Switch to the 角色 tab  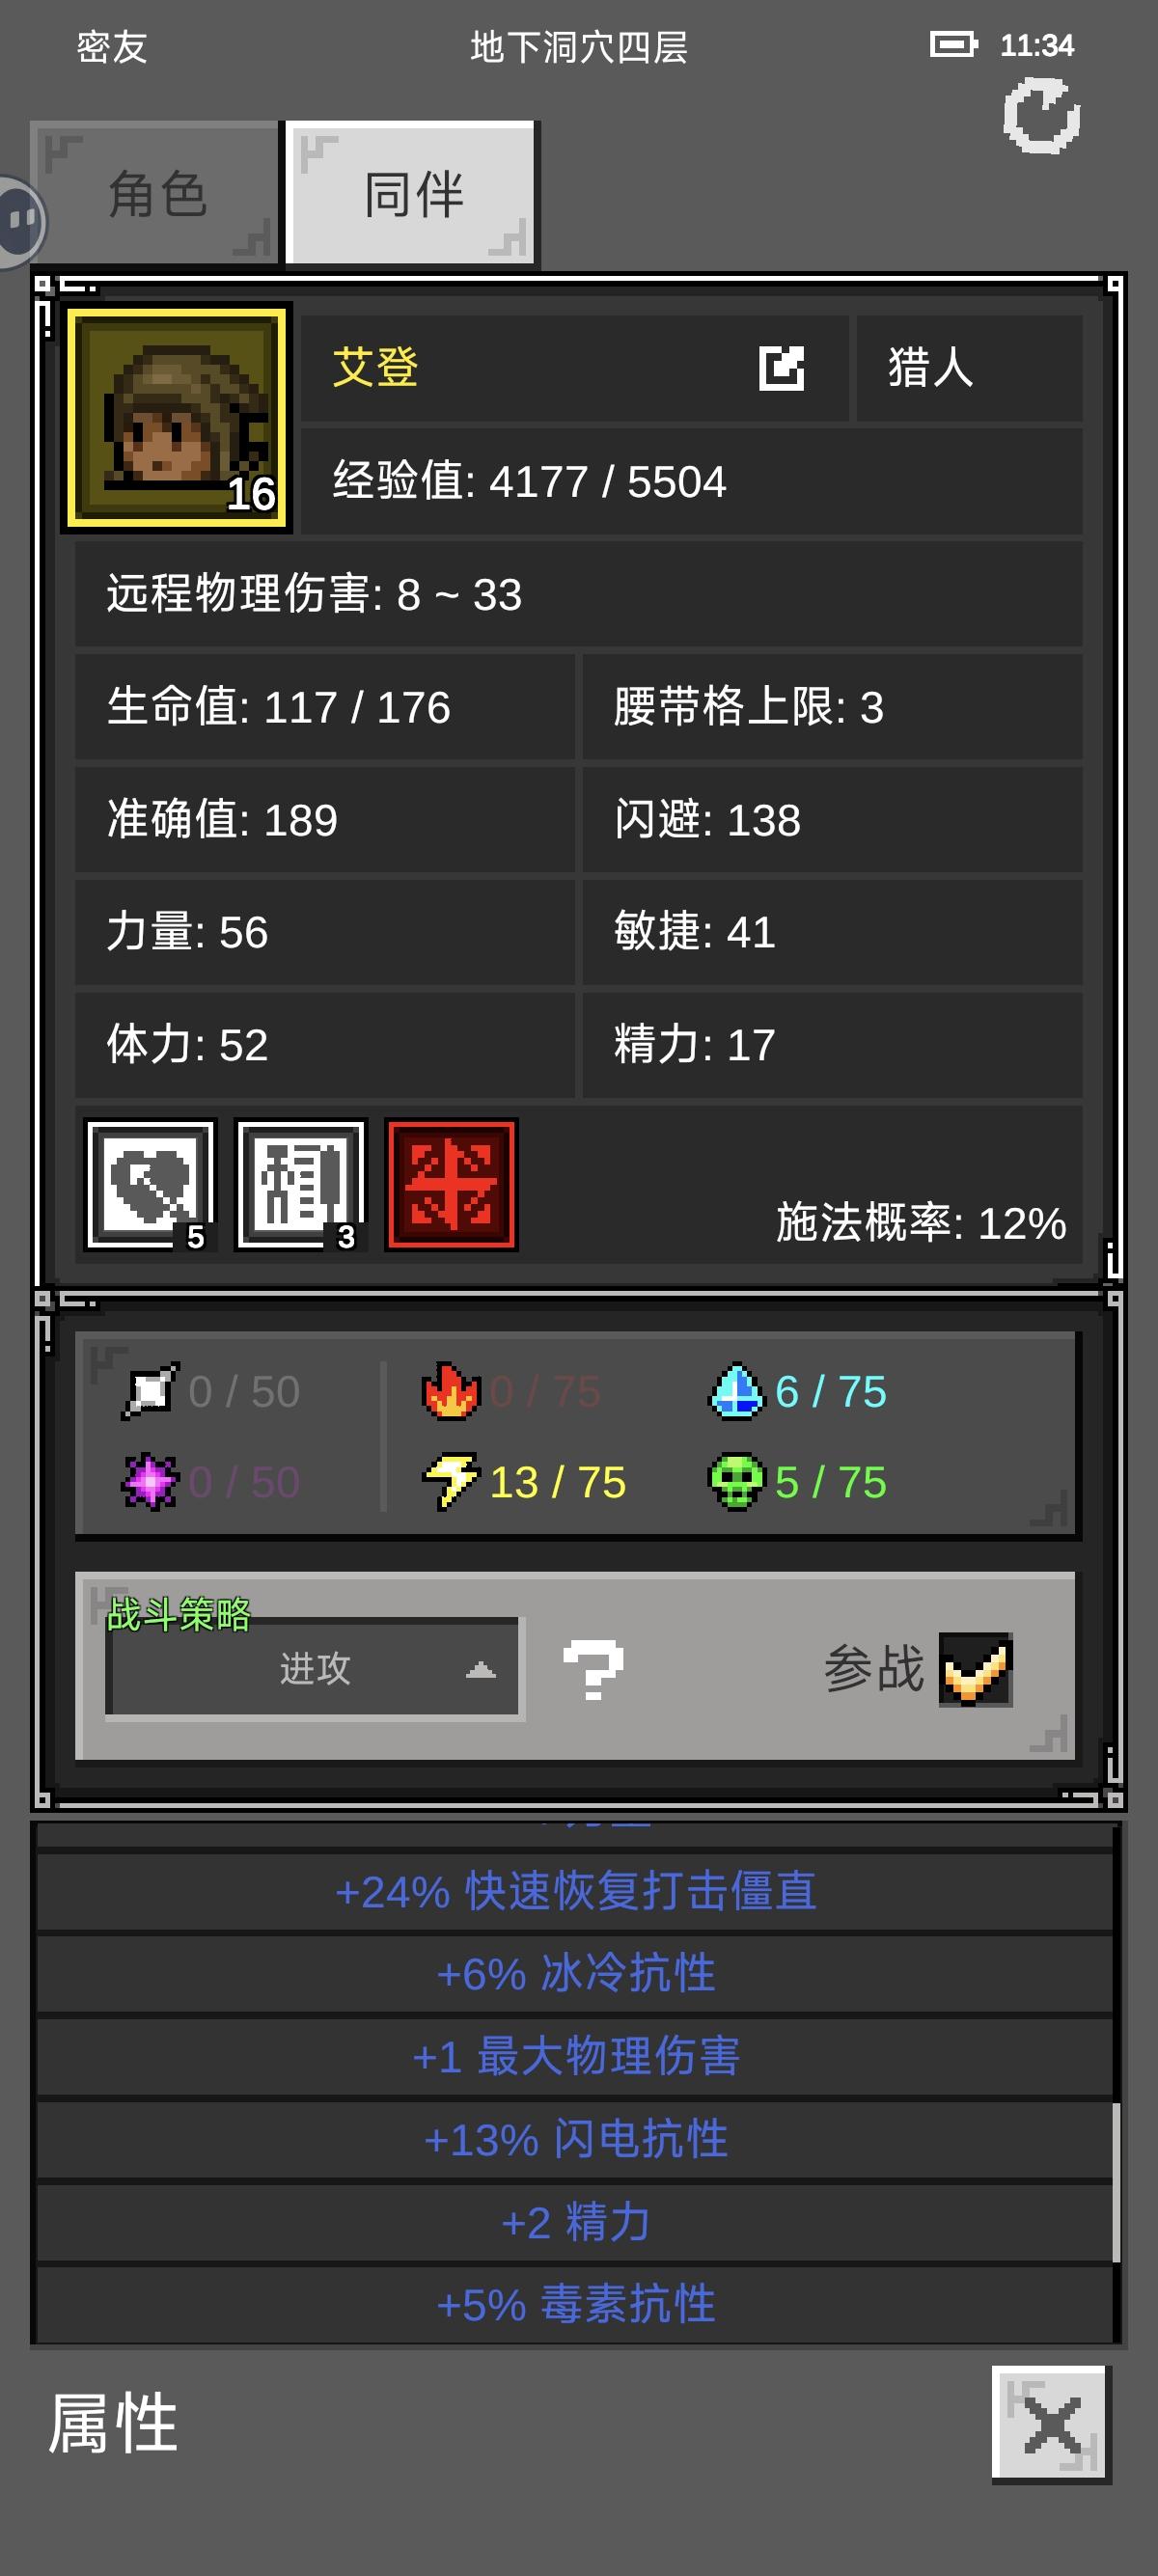pyautogui.click(x=155, y=194)
